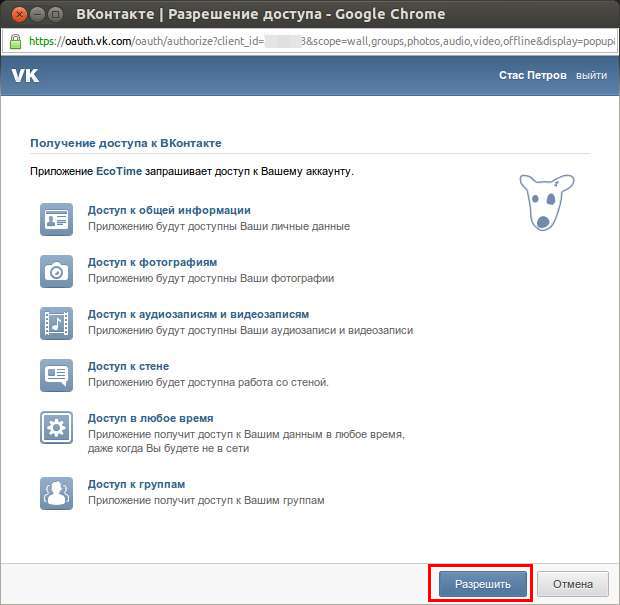Click the camera icon for photos access

(x=56, y=270)
